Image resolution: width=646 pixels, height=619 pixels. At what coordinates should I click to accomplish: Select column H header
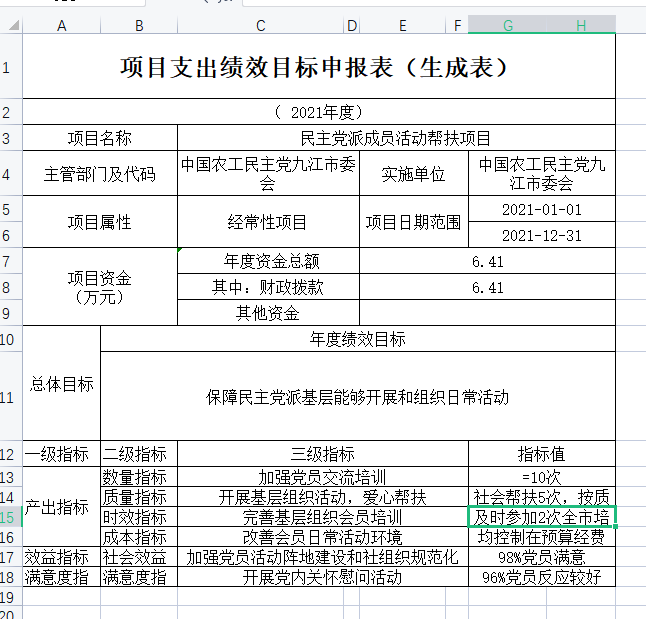click(581, 25)
